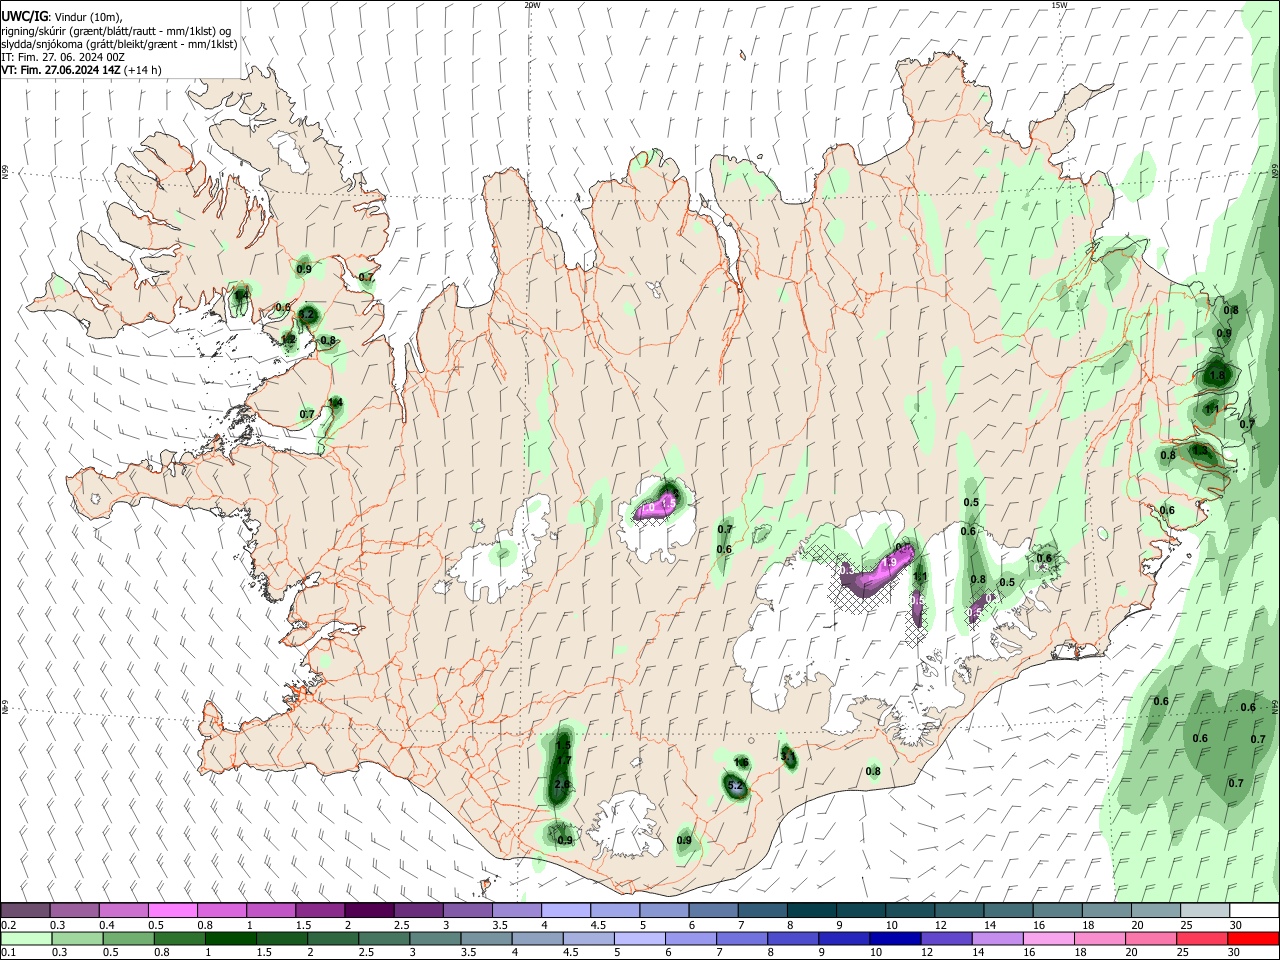Click the 1.9 value on the purple glacier band
Screen dimensions: 1280x960
point(888,563)
